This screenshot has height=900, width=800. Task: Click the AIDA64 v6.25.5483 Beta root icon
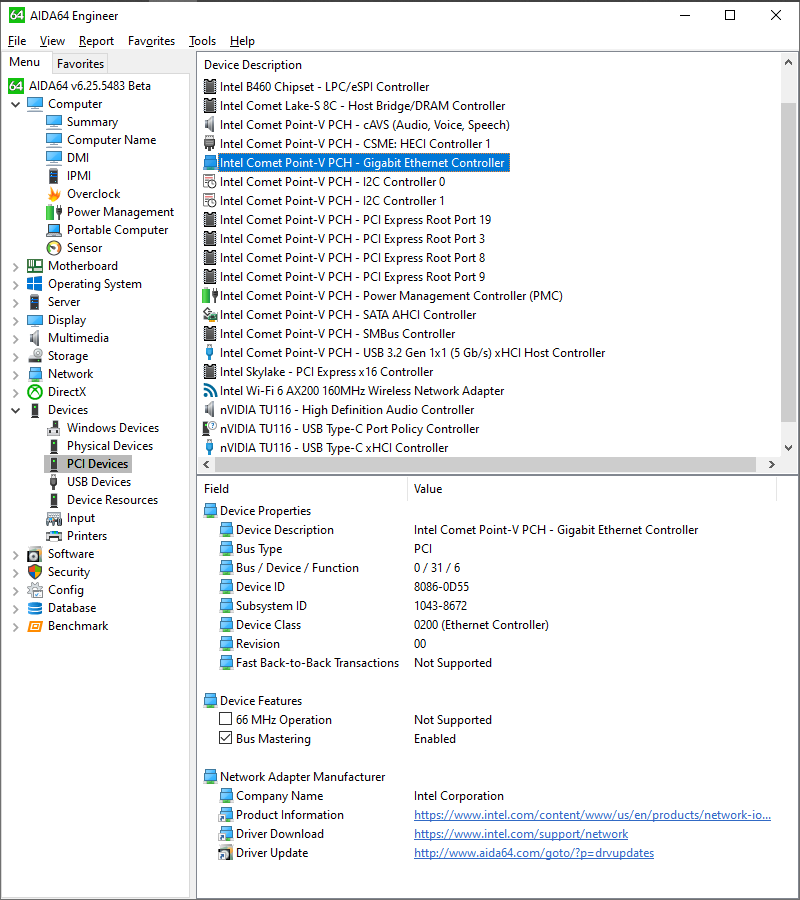[16, 86]
